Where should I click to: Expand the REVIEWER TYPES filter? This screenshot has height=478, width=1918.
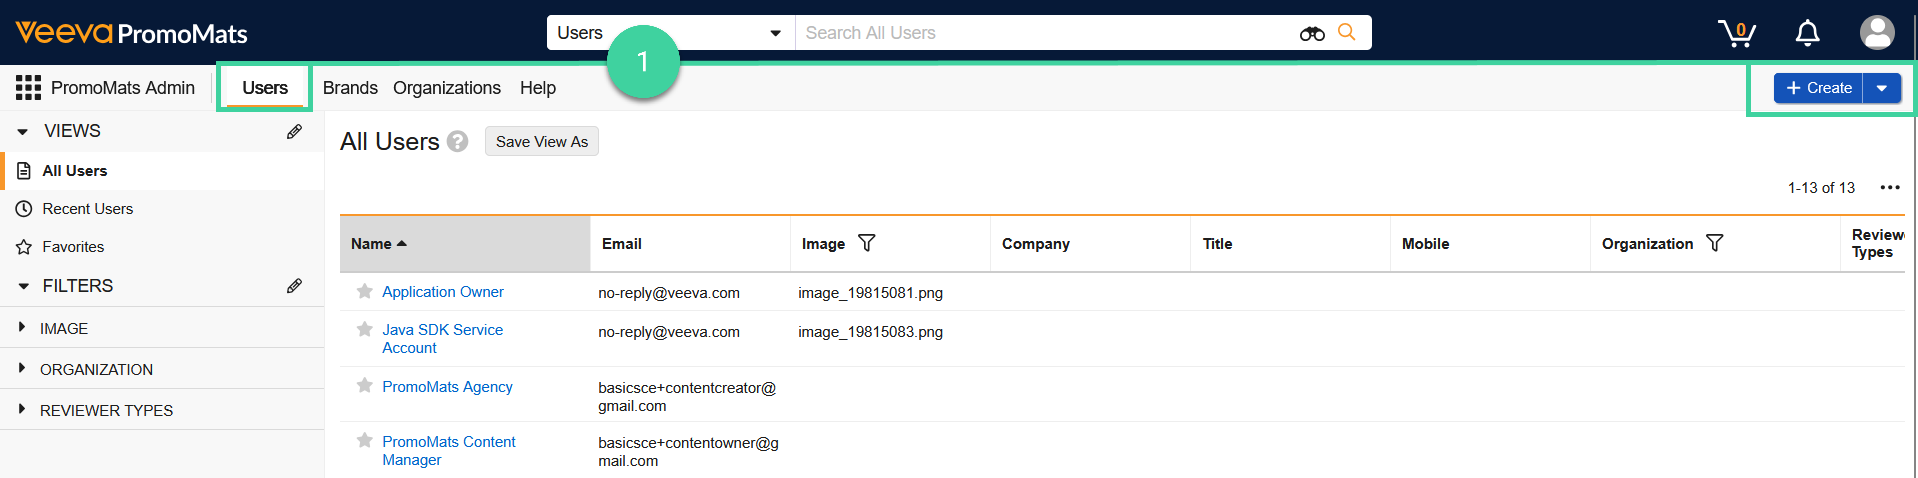tap(21, 409)
